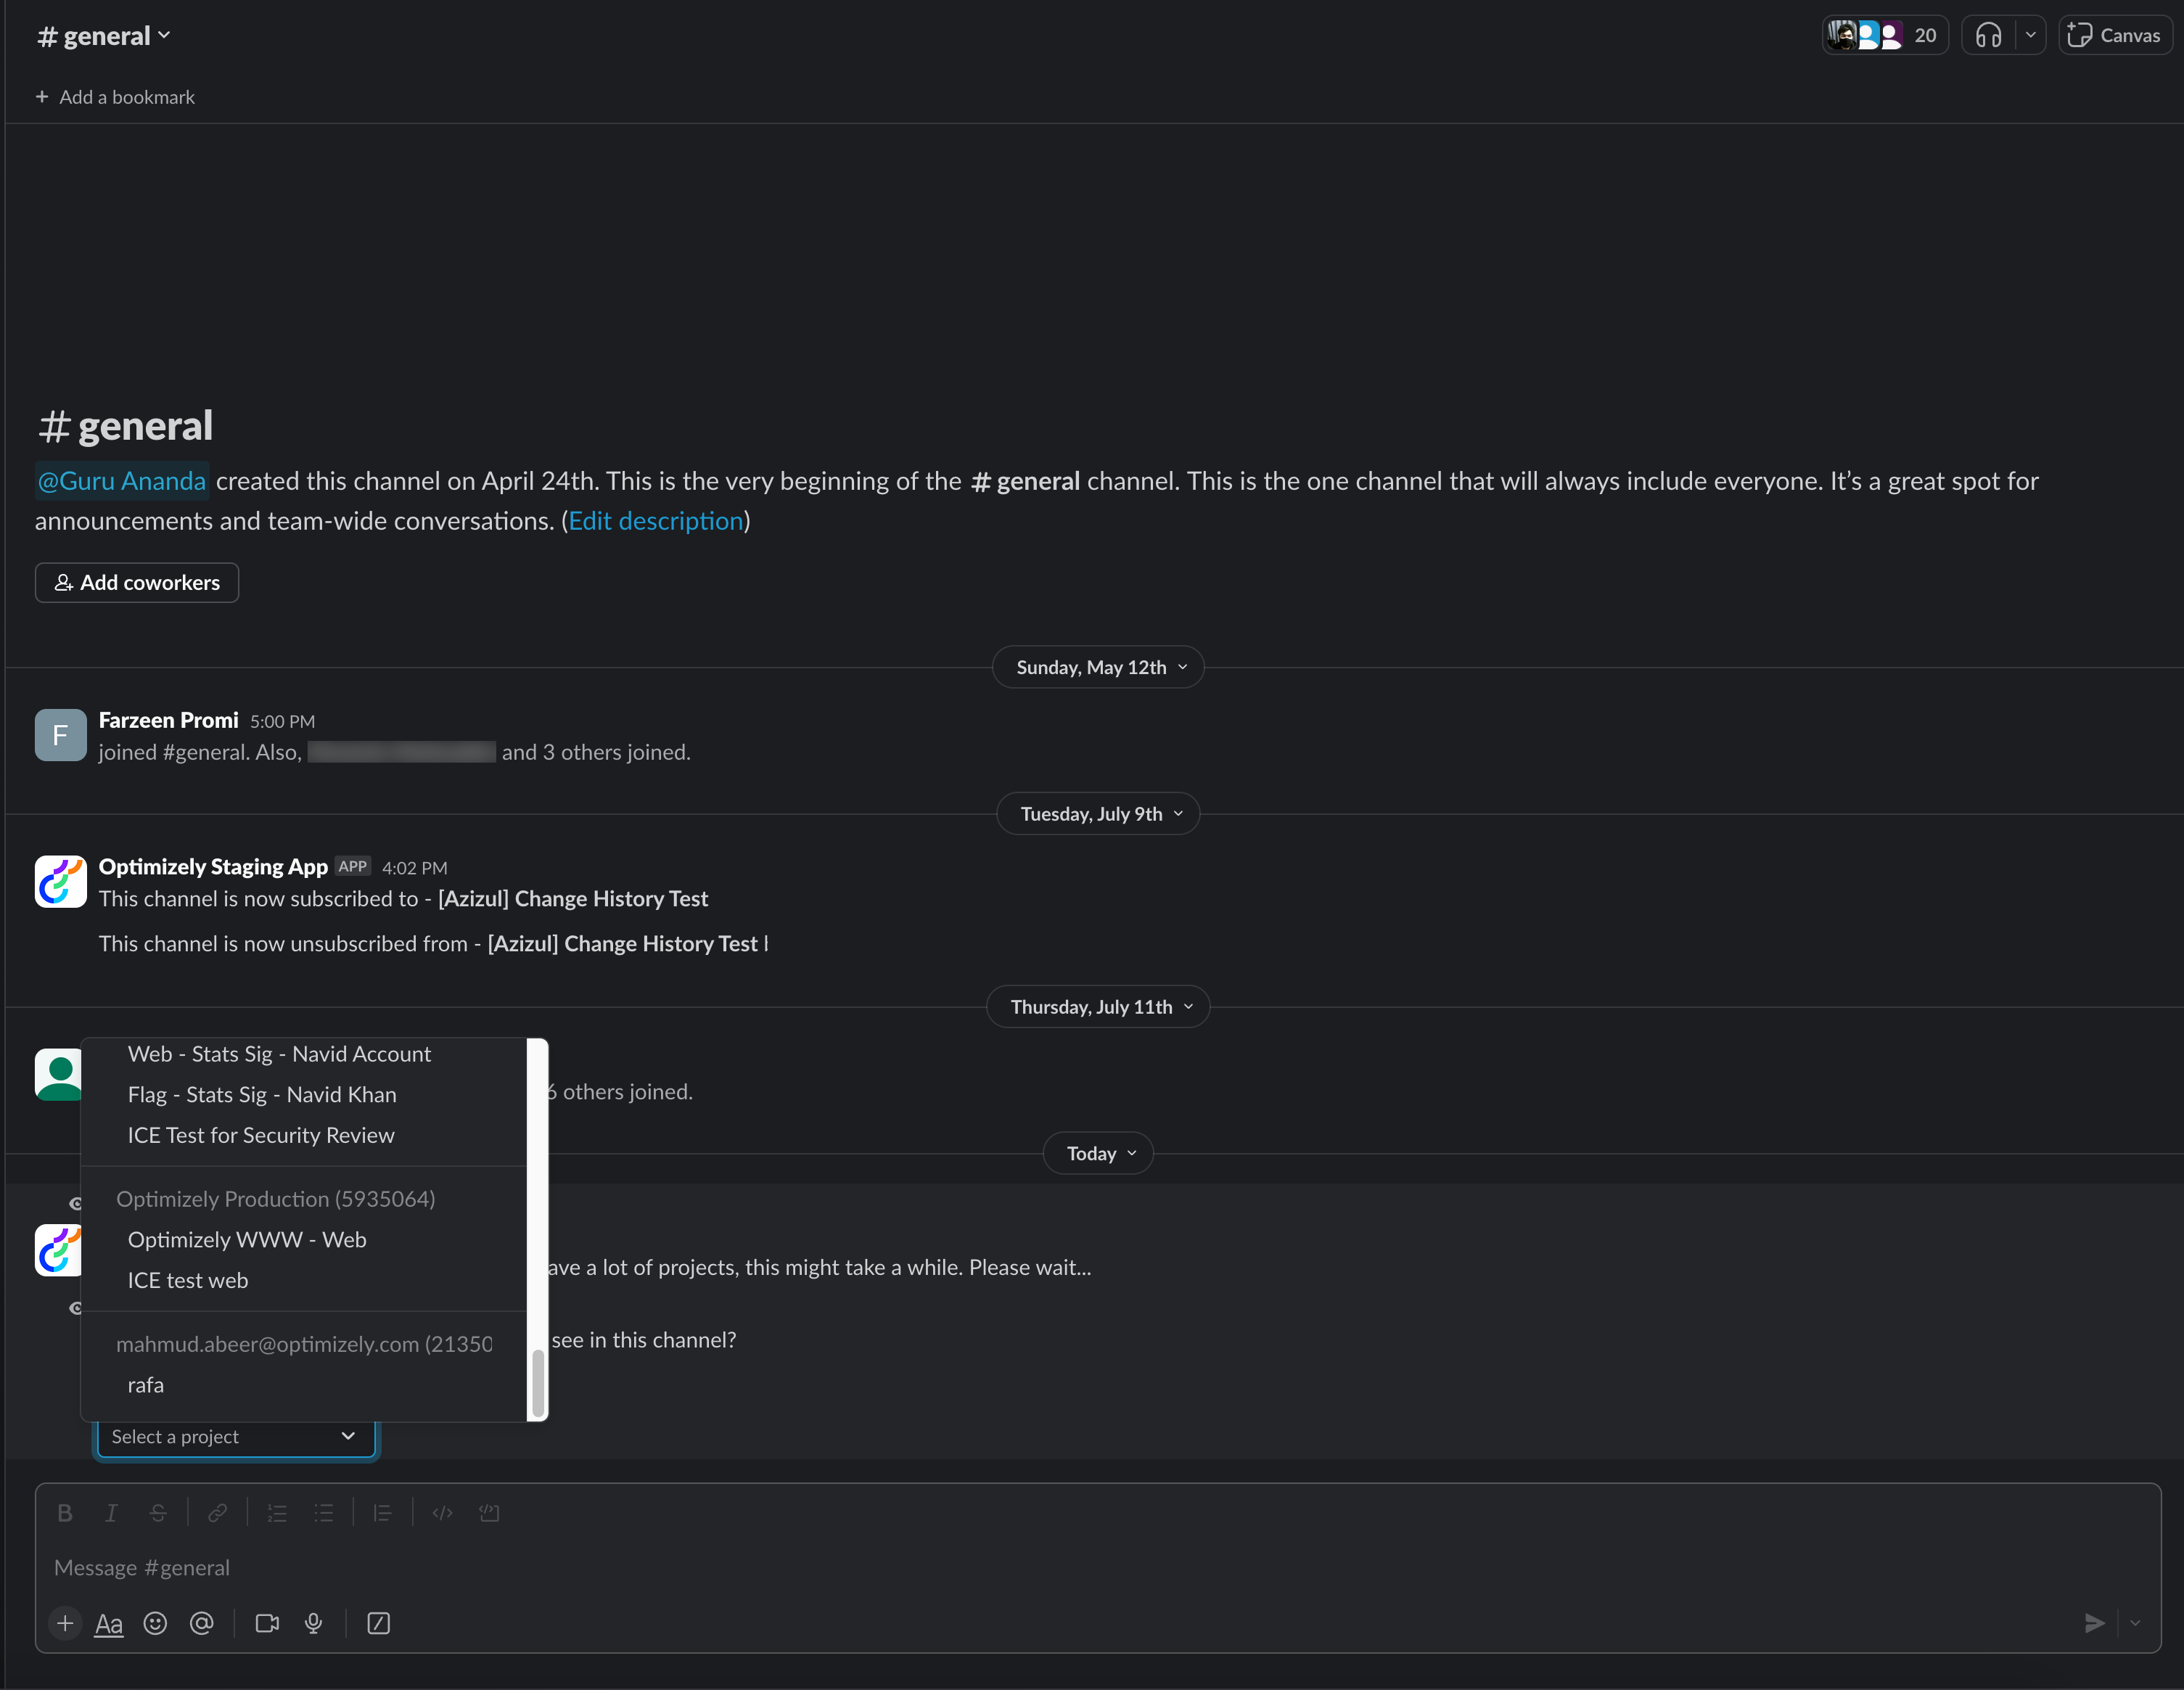
Task: Hide formatting toolbar with Aa button
Action: (x=109, y=1623)
